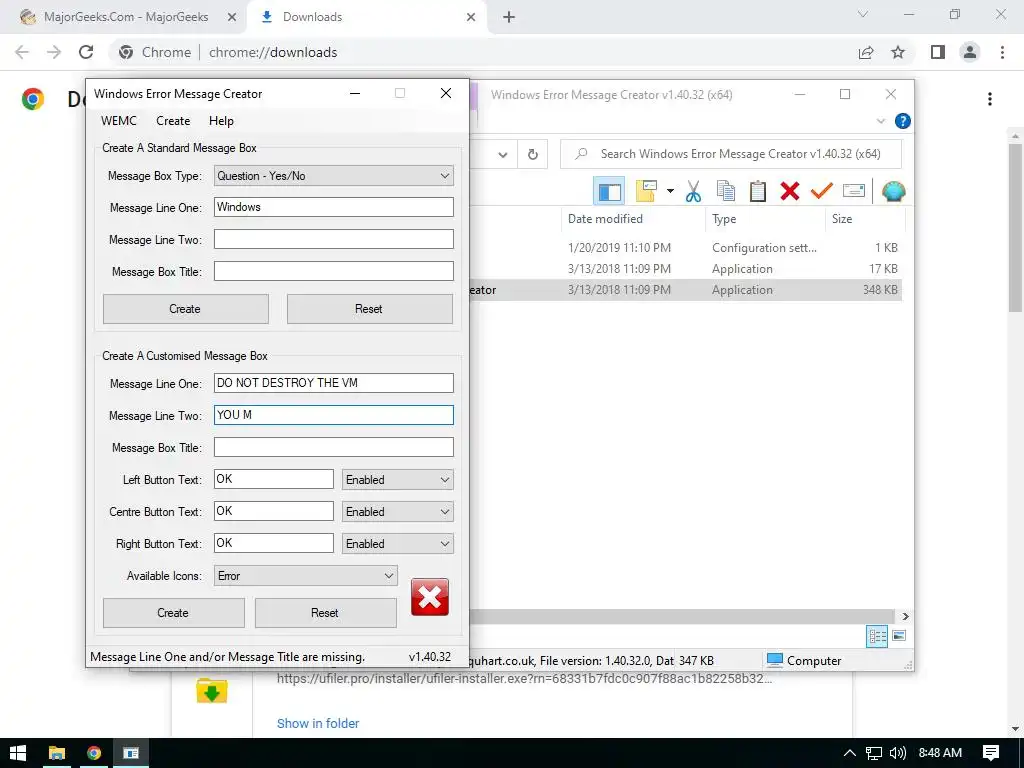Switch to MajorGeeks.Com tab
Screen dimensions: 1024x768
pos(124,17)
